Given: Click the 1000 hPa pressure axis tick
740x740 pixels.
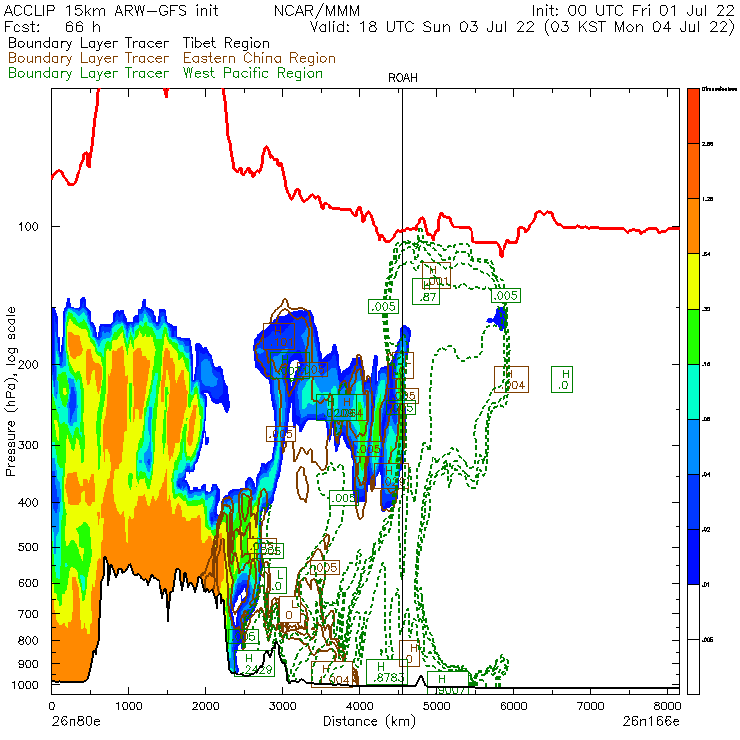Looking at the screenshot, I should point(25,685).
